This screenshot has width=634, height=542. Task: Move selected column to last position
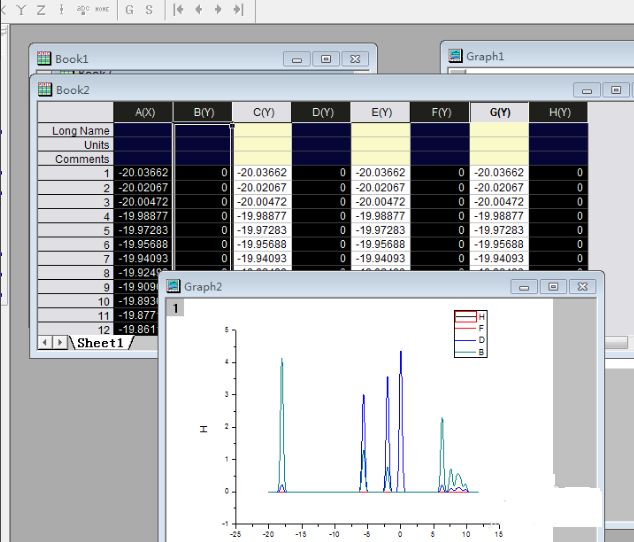tap(239, 9)
